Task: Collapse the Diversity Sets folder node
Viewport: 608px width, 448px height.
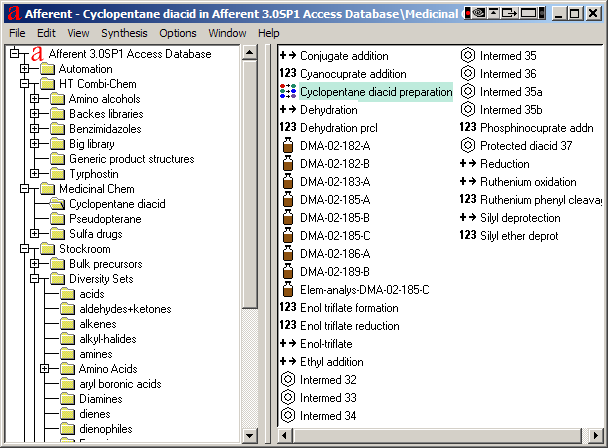Action: 35,279
